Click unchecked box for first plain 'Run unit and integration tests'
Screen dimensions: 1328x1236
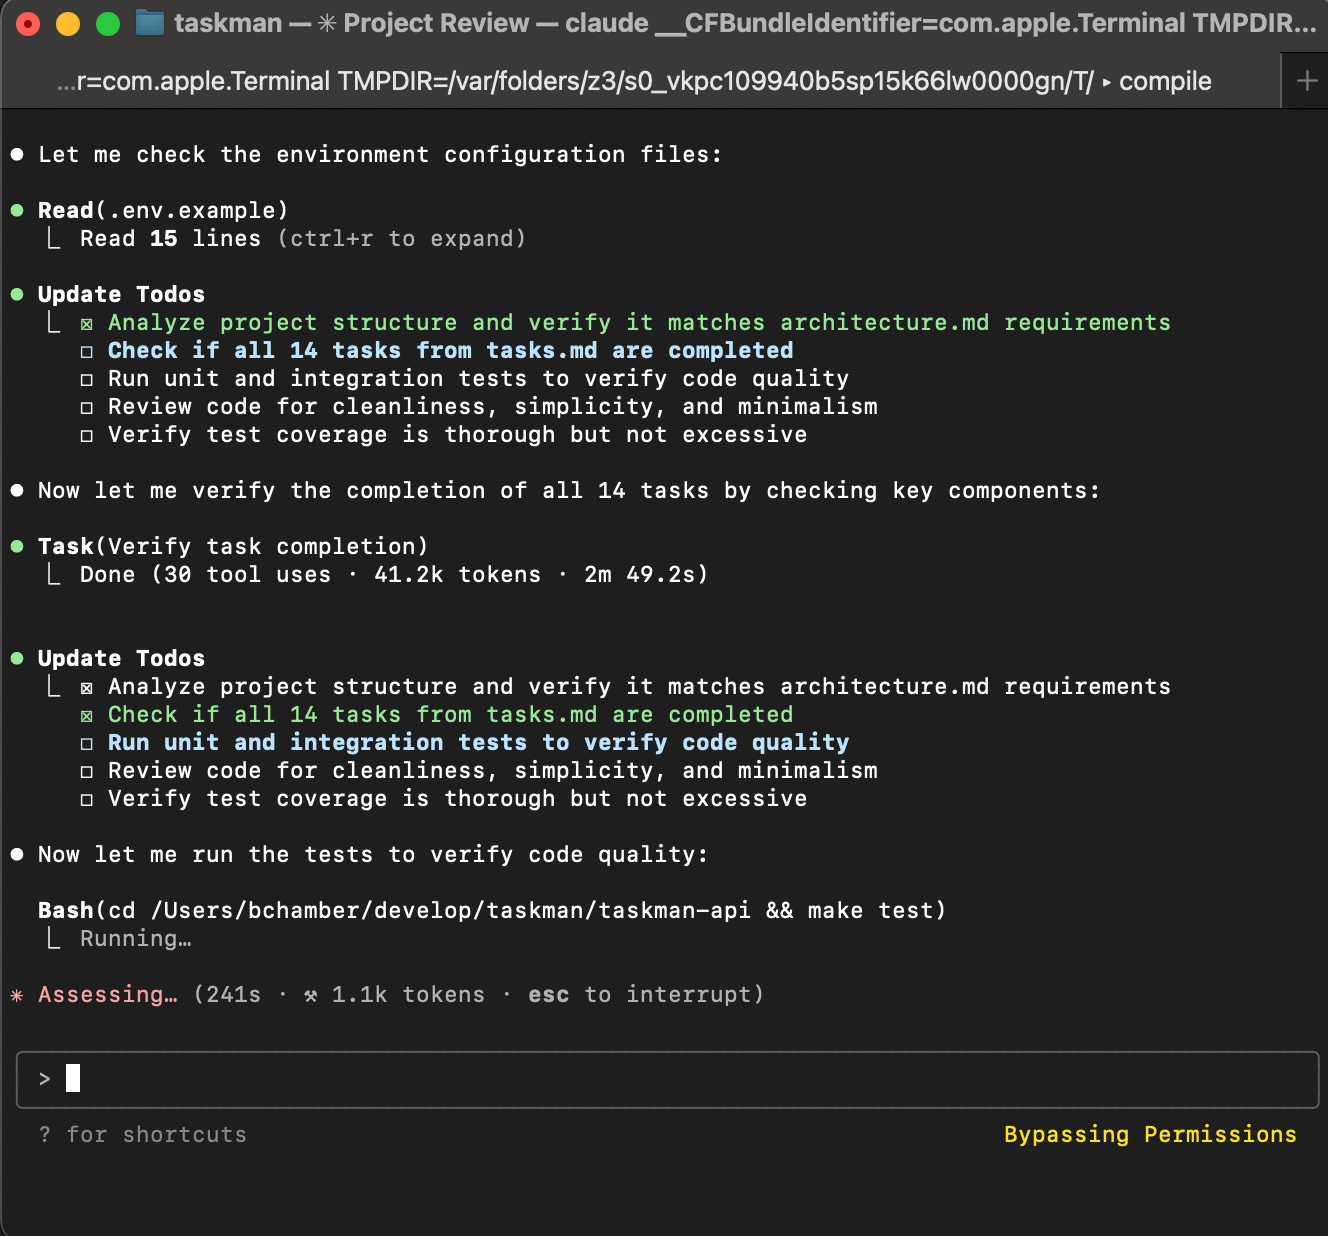[x=87, y=380]
